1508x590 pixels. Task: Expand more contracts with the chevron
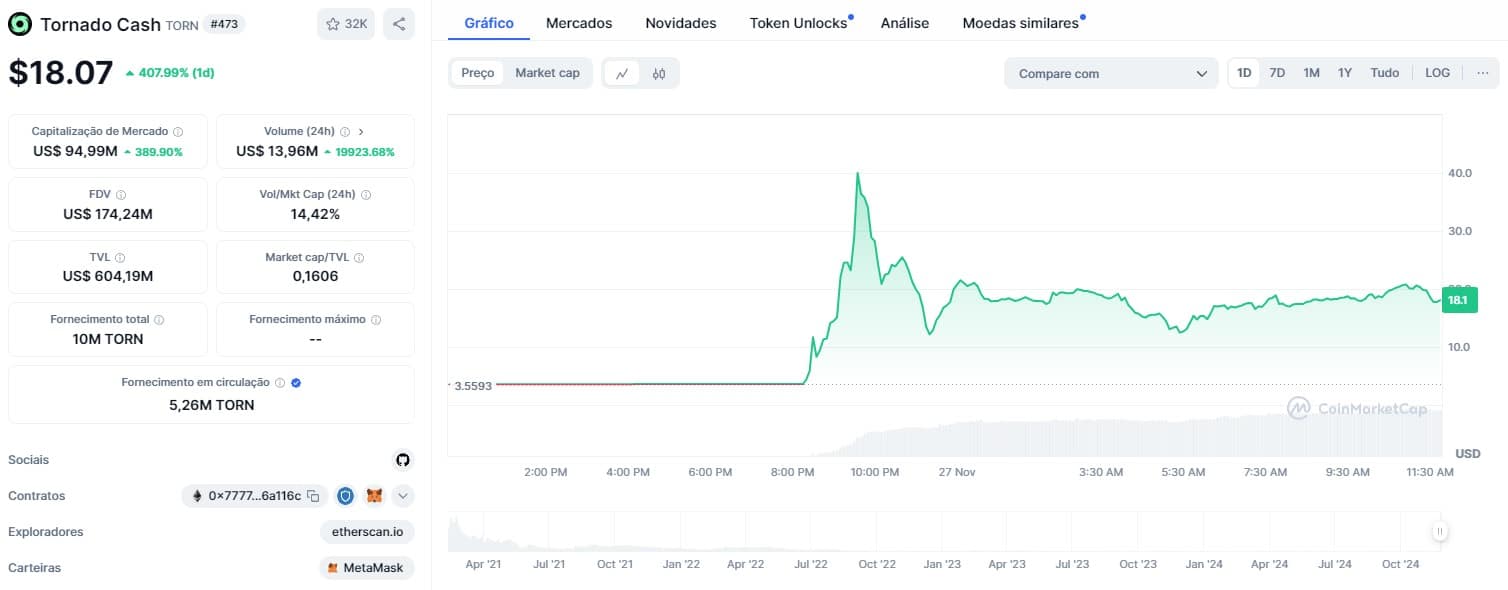[403, 495]
